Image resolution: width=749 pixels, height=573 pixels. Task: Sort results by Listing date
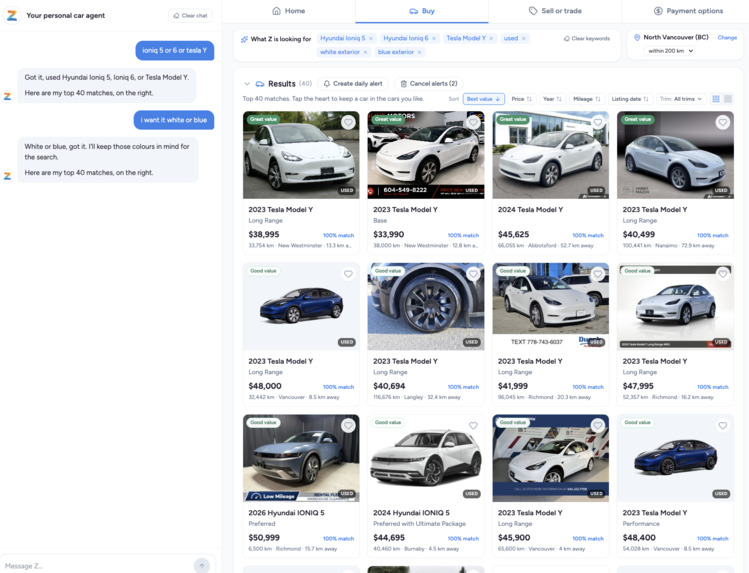click(630, 99)
